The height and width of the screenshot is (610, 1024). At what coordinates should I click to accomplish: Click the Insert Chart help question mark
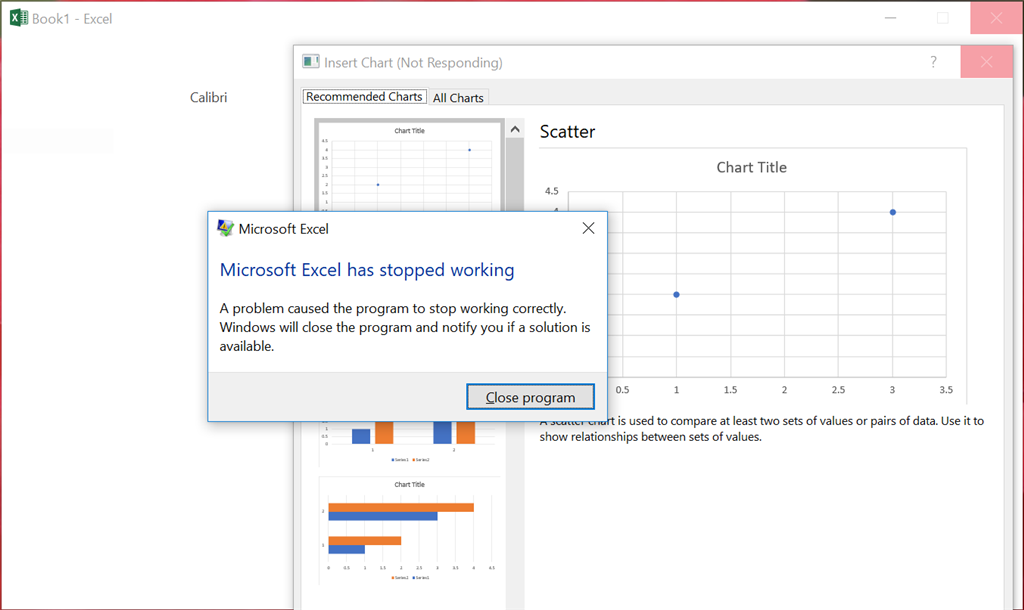coord(933,62)
